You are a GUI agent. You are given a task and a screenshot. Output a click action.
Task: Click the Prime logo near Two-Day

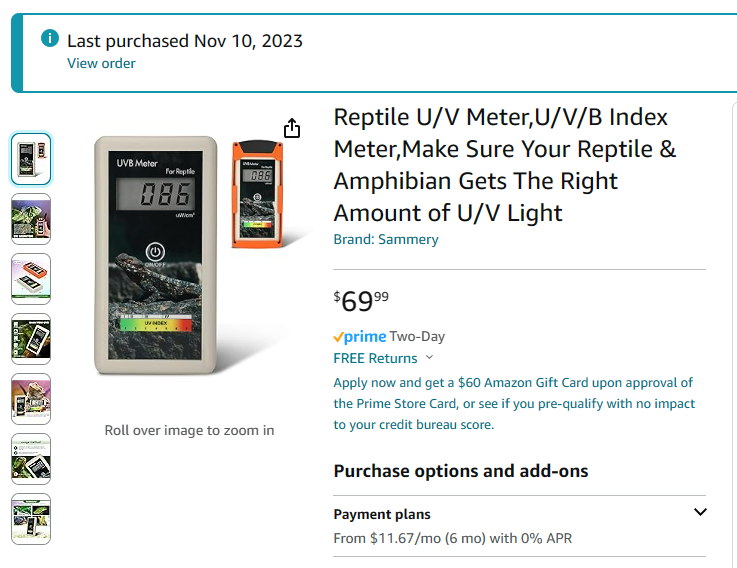(360, 337)
